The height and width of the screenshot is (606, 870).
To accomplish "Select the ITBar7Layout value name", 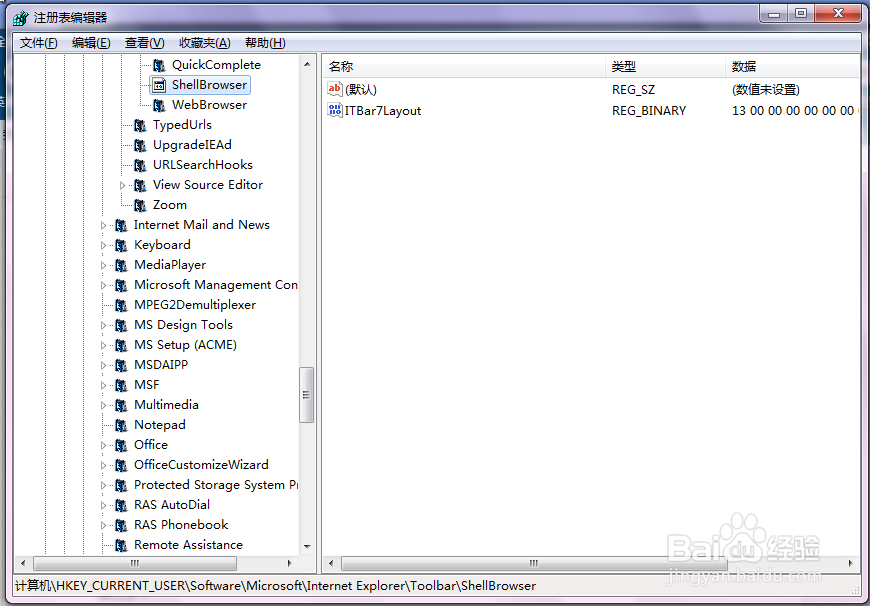I will point(383,110).
